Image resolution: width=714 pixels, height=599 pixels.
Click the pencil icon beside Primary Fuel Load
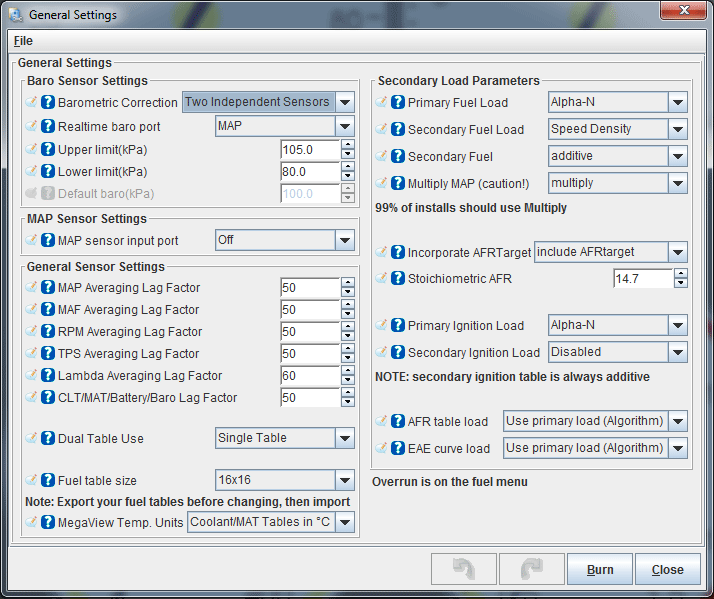click(381, 103)
